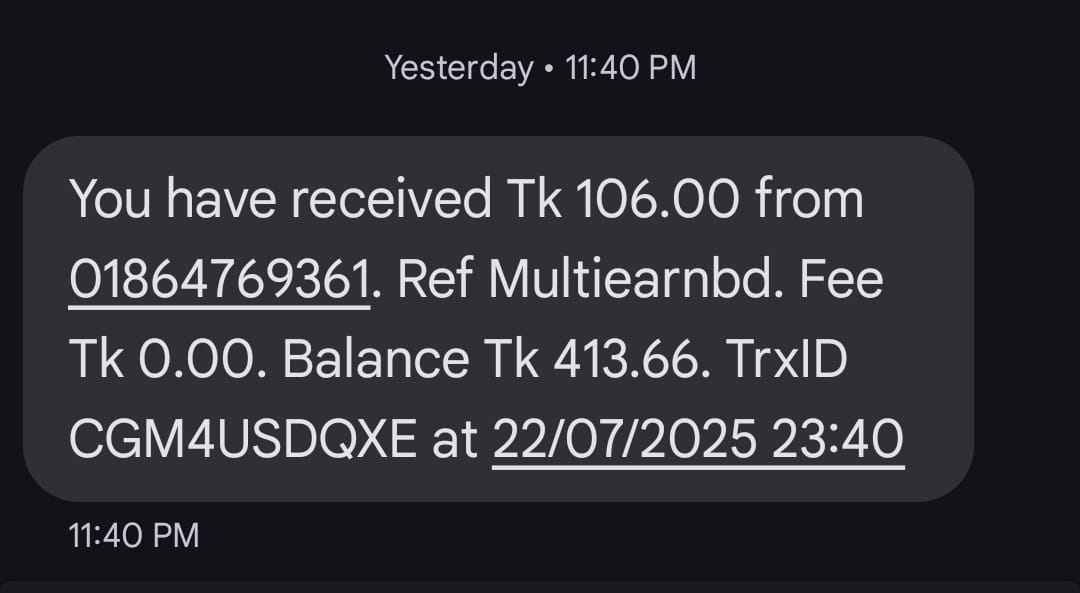
Task: Open the 22/07/2025 23:40 date link
Action: [x=698, y=440]
